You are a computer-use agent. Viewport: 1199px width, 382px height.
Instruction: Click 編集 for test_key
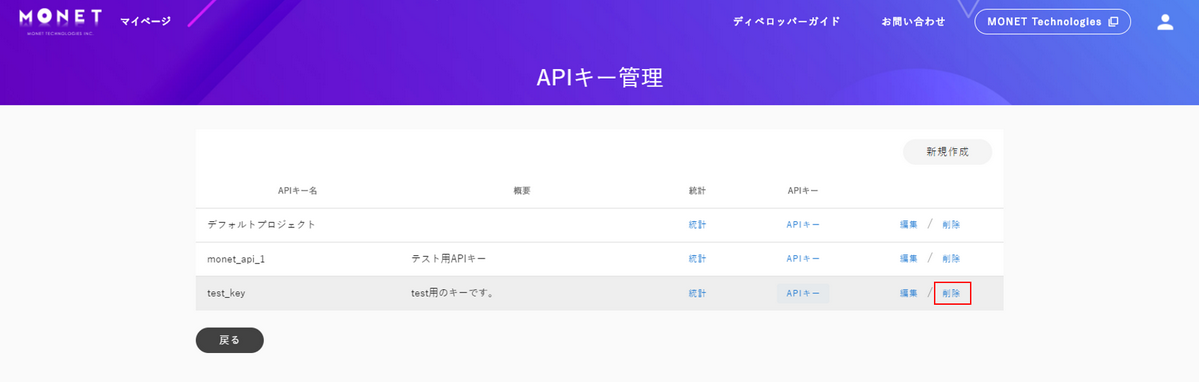click(908, 293)
